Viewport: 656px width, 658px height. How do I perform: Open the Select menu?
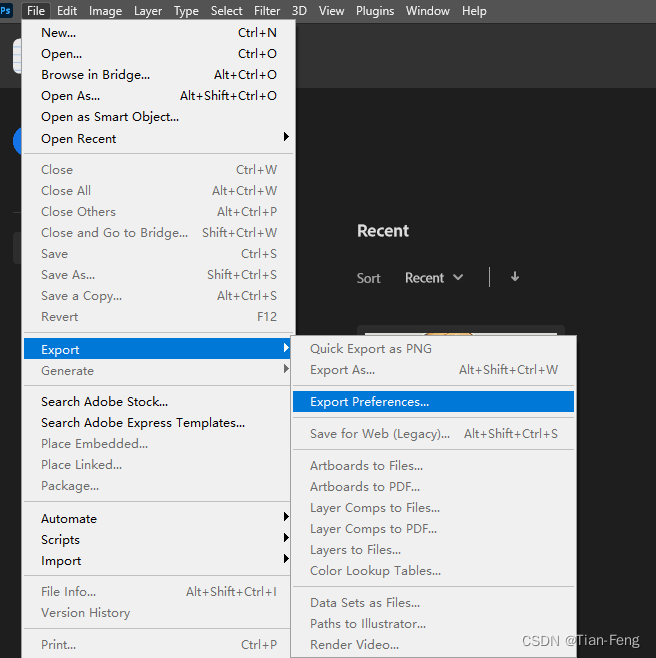click(227, 10)
